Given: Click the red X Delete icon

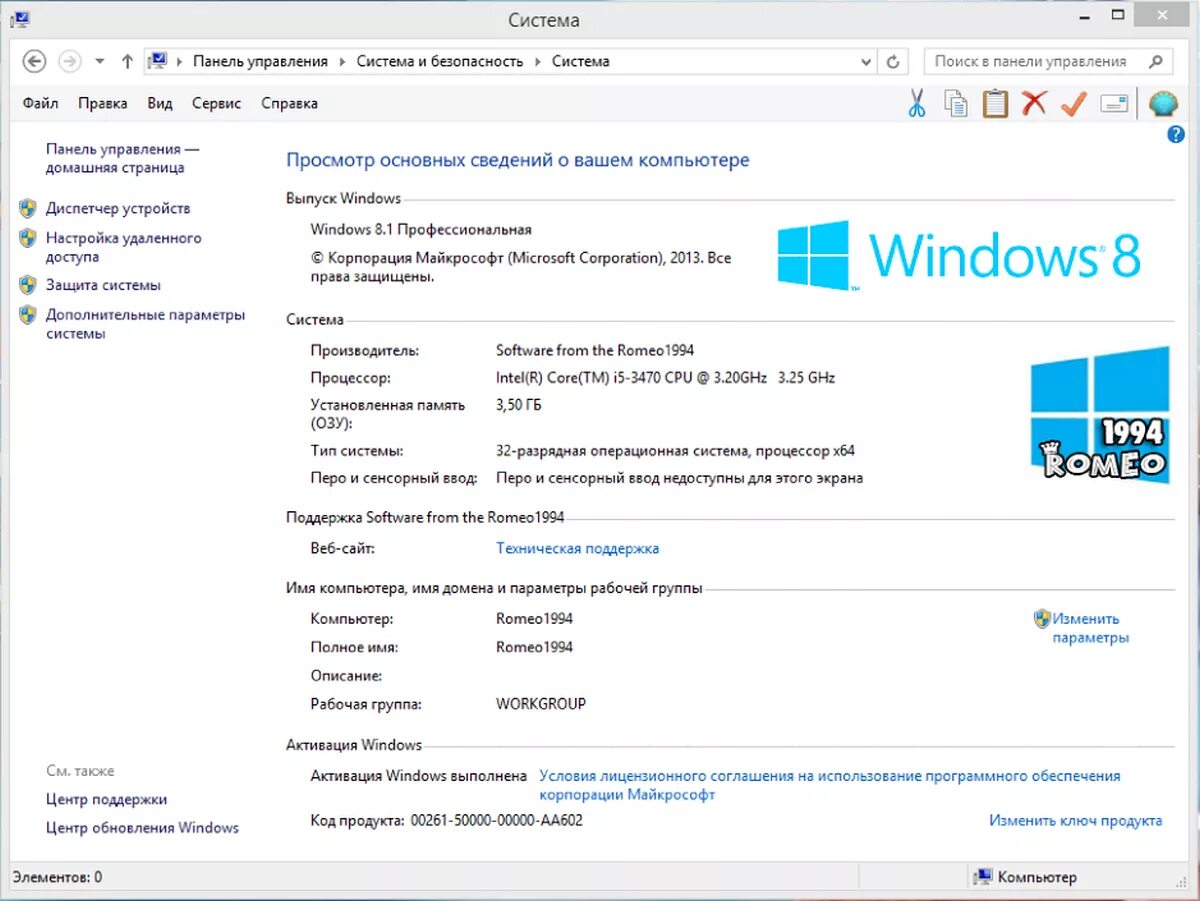Looking at the screenshot, I should pos(1034,102).
